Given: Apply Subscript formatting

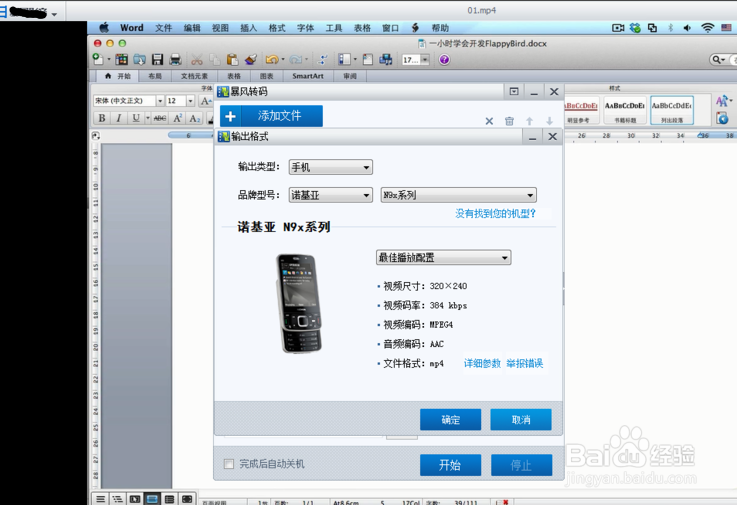Looking at the screenshot, I should [195, 118].
